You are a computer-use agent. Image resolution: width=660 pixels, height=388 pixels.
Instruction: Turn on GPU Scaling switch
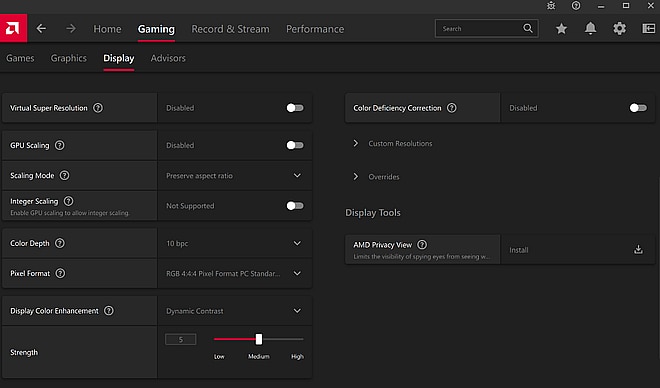(x=295, y=145)
